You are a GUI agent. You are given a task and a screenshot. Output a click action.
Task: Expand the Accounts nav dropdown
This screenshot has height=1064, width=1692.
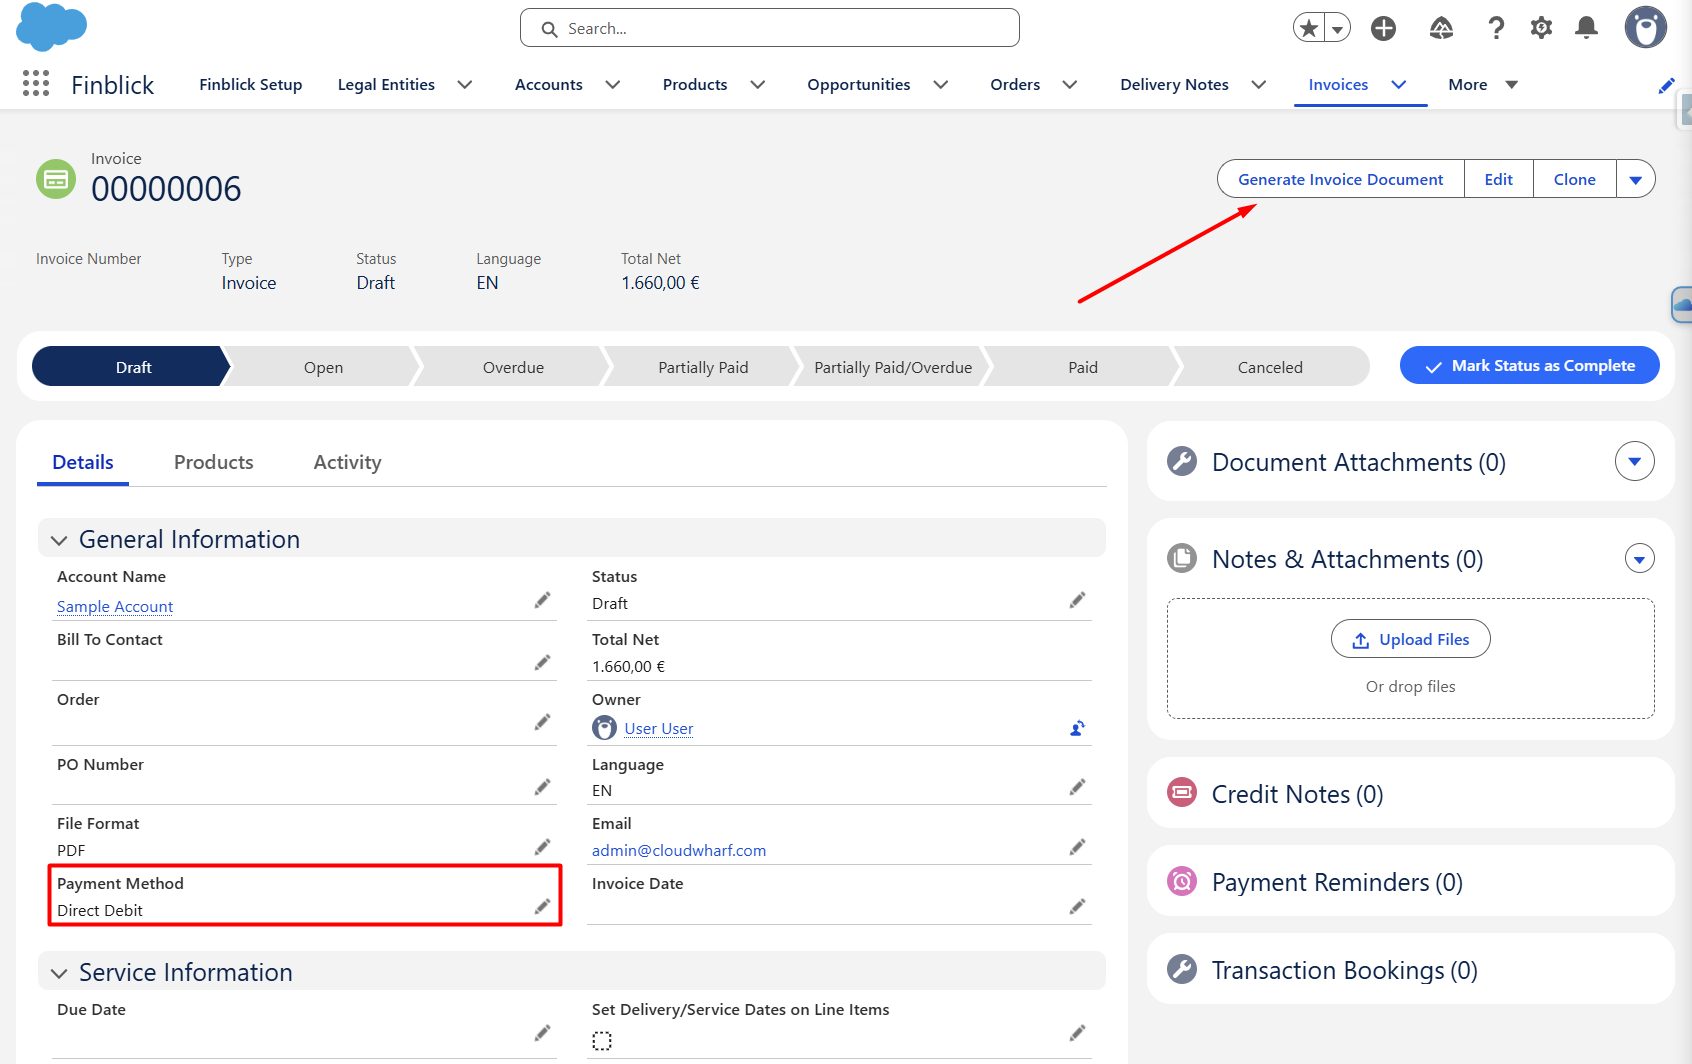pyautogui.click(x=613, y=85)
